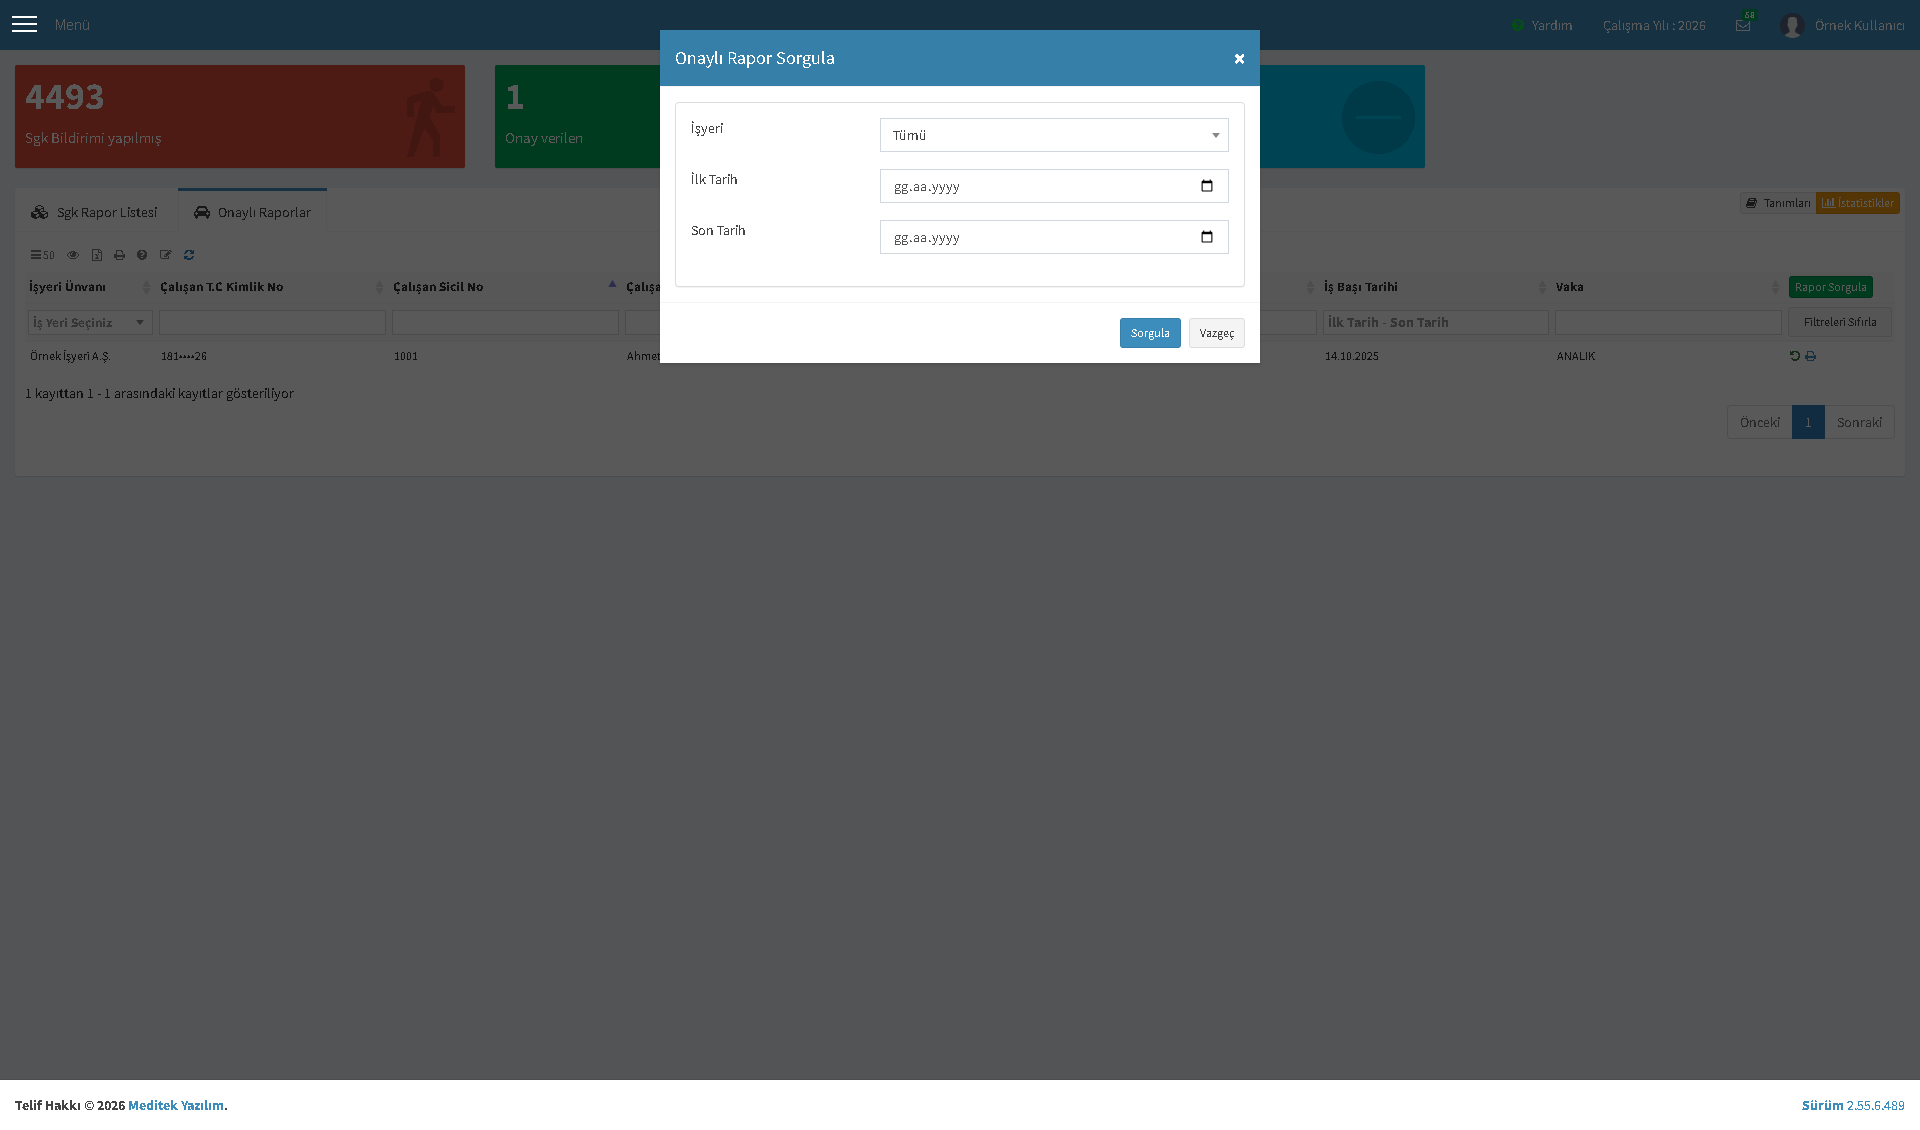Click the help question-mark icon in toolbar
The image size is (1920, 1130).
(142, 255)
